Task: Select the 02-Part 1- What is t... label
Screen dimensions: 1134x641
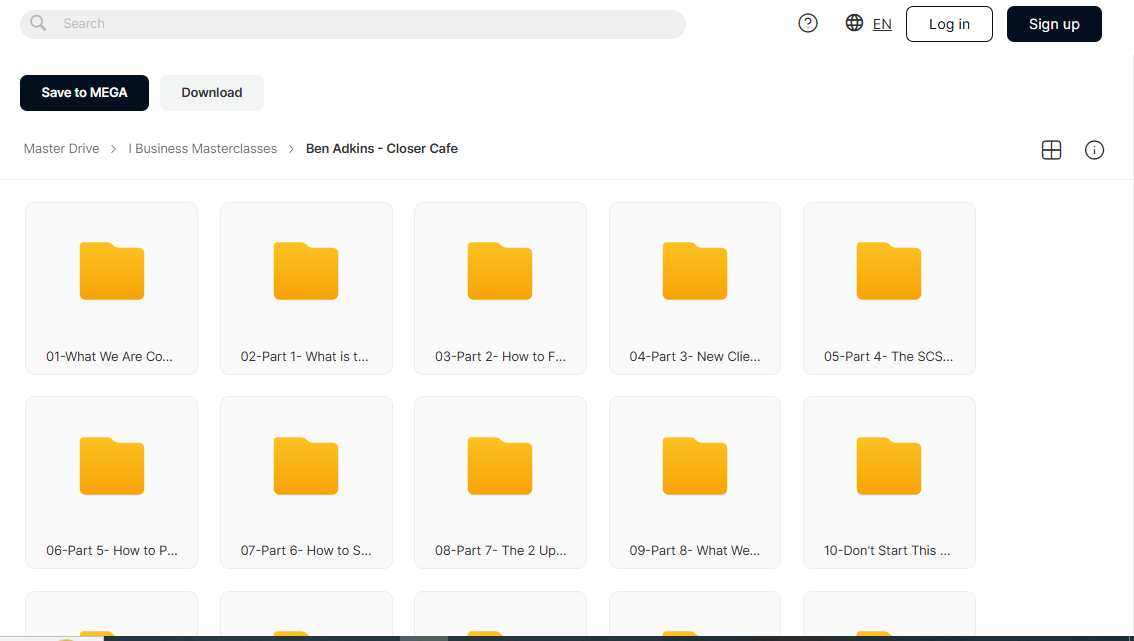Action: click(304, 357)
